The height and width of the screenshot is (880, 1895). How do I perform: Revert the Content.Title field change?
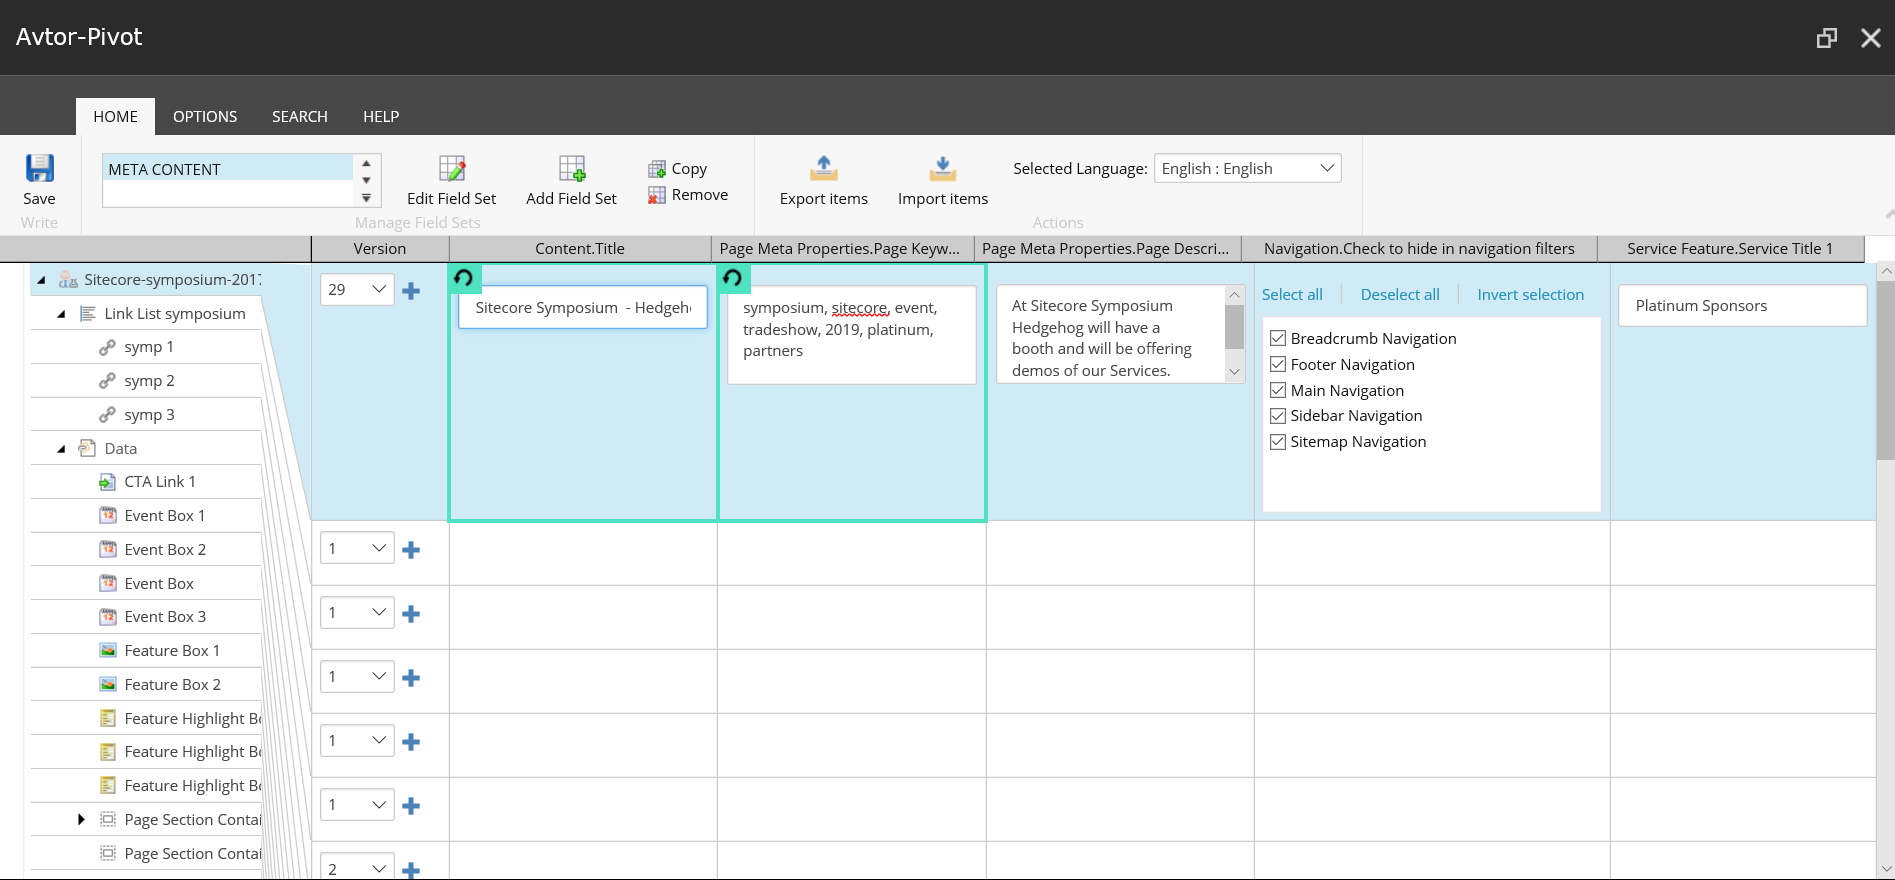click(464, 278)
